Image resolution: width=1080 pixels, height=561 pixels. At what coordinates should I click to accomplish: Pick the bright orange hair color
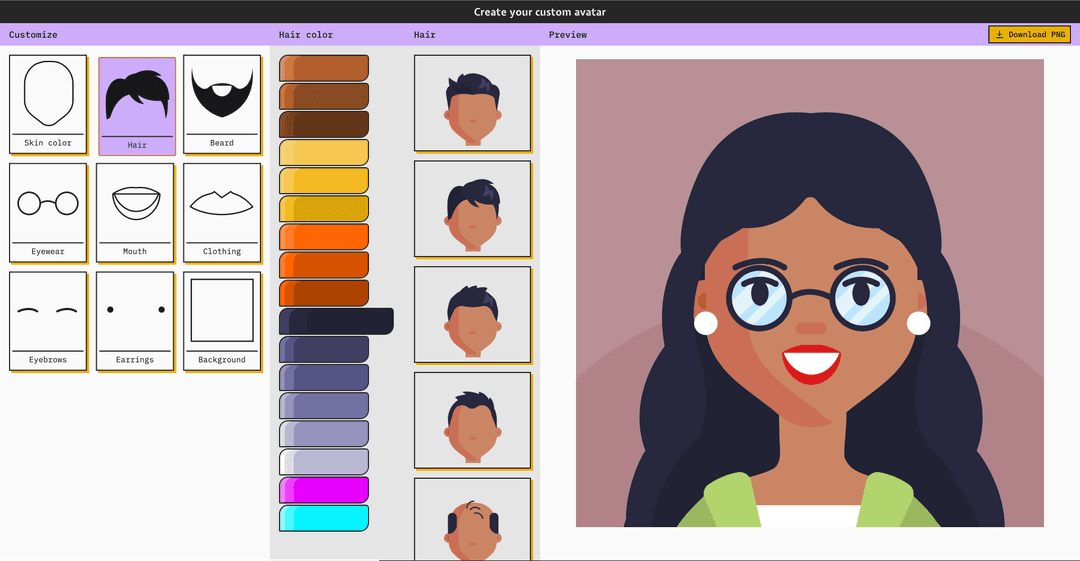tap(324, 237)
